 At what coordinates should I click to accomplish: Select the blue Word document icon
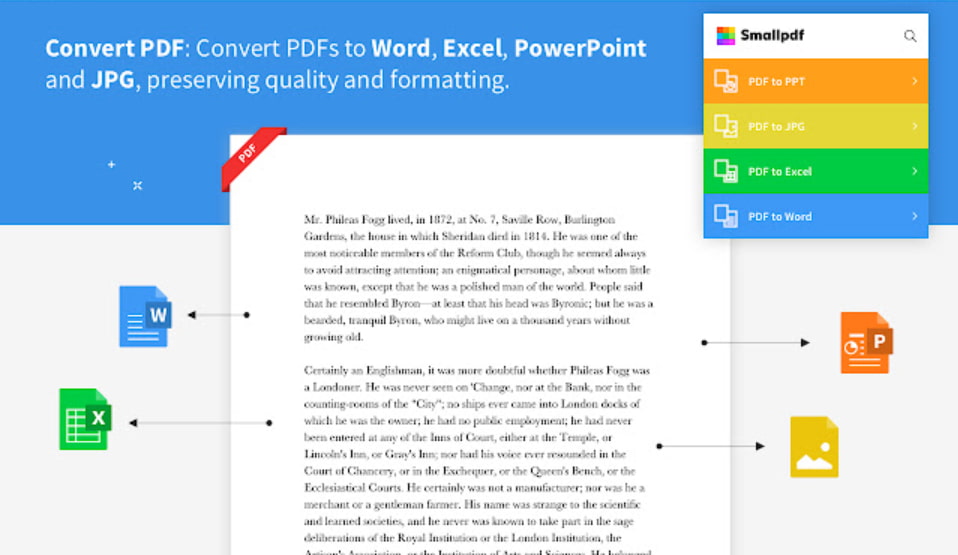tap(145, 316)
